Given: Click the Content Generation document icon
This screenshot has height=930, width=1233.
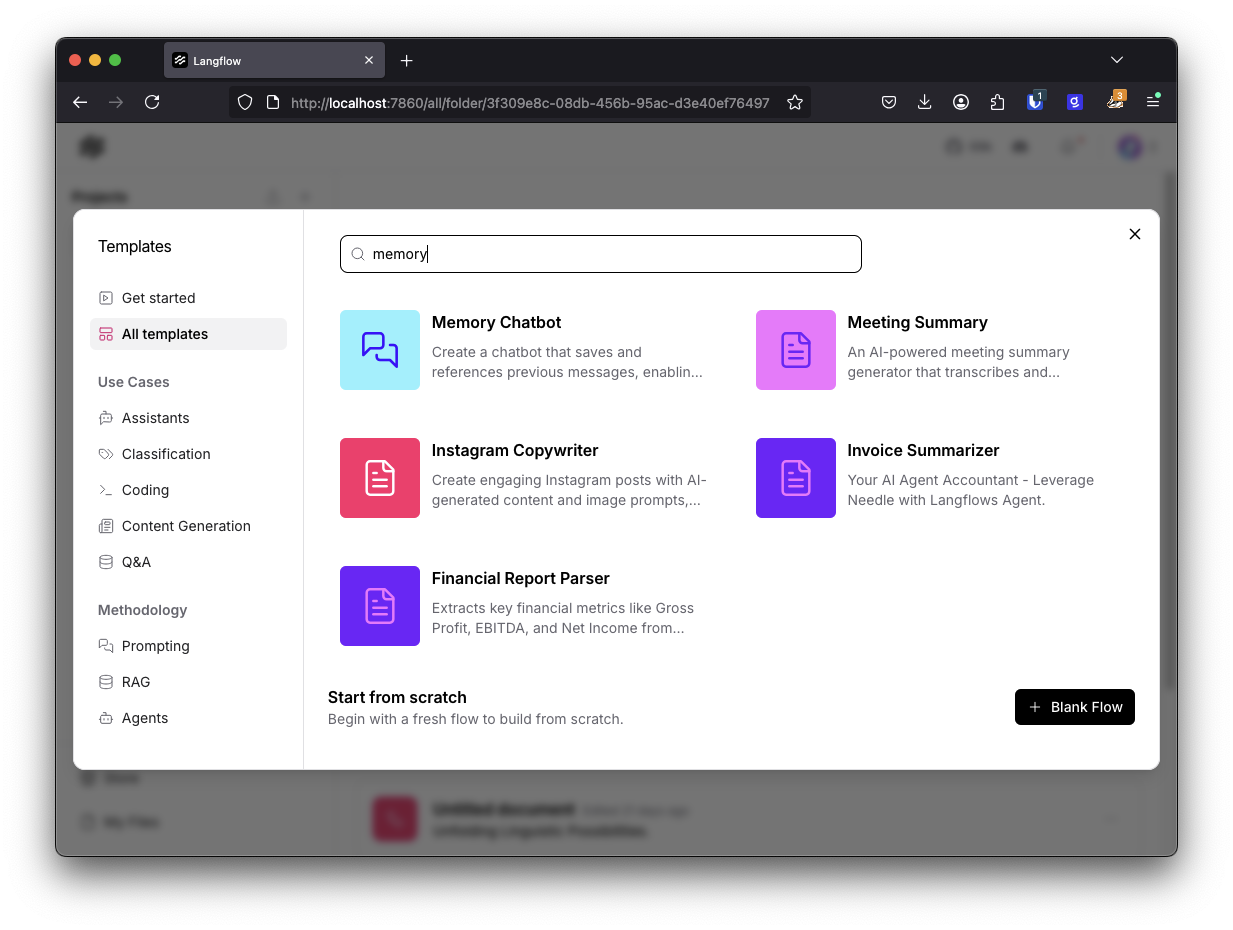Looking at the screenshot, I should click(x=106, y=526).
